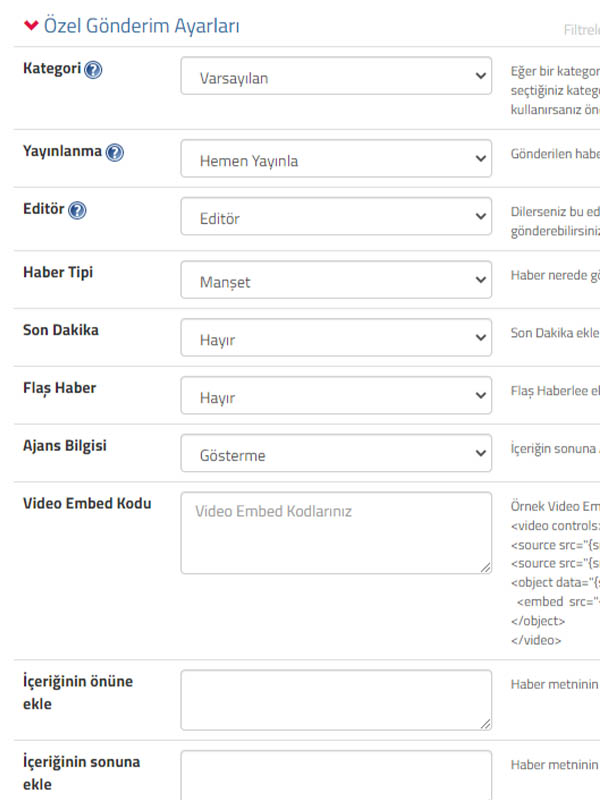Click the red chevron before Özel Gönderim Ayarları
This screenshot has width=600, height=800.
pyautogui.click(x=31, y=25)
